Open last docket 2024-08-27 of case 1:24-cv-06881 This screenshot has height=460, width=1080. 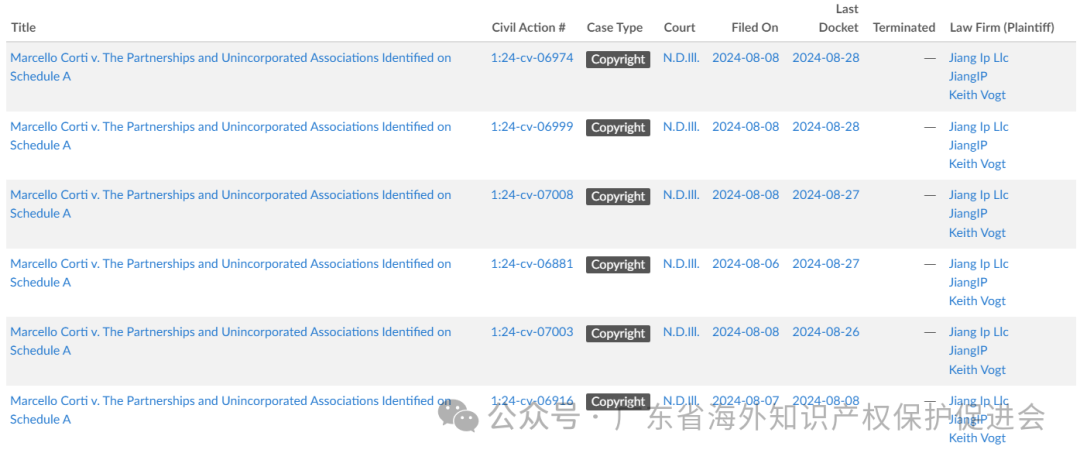click(x=826, y=264)
